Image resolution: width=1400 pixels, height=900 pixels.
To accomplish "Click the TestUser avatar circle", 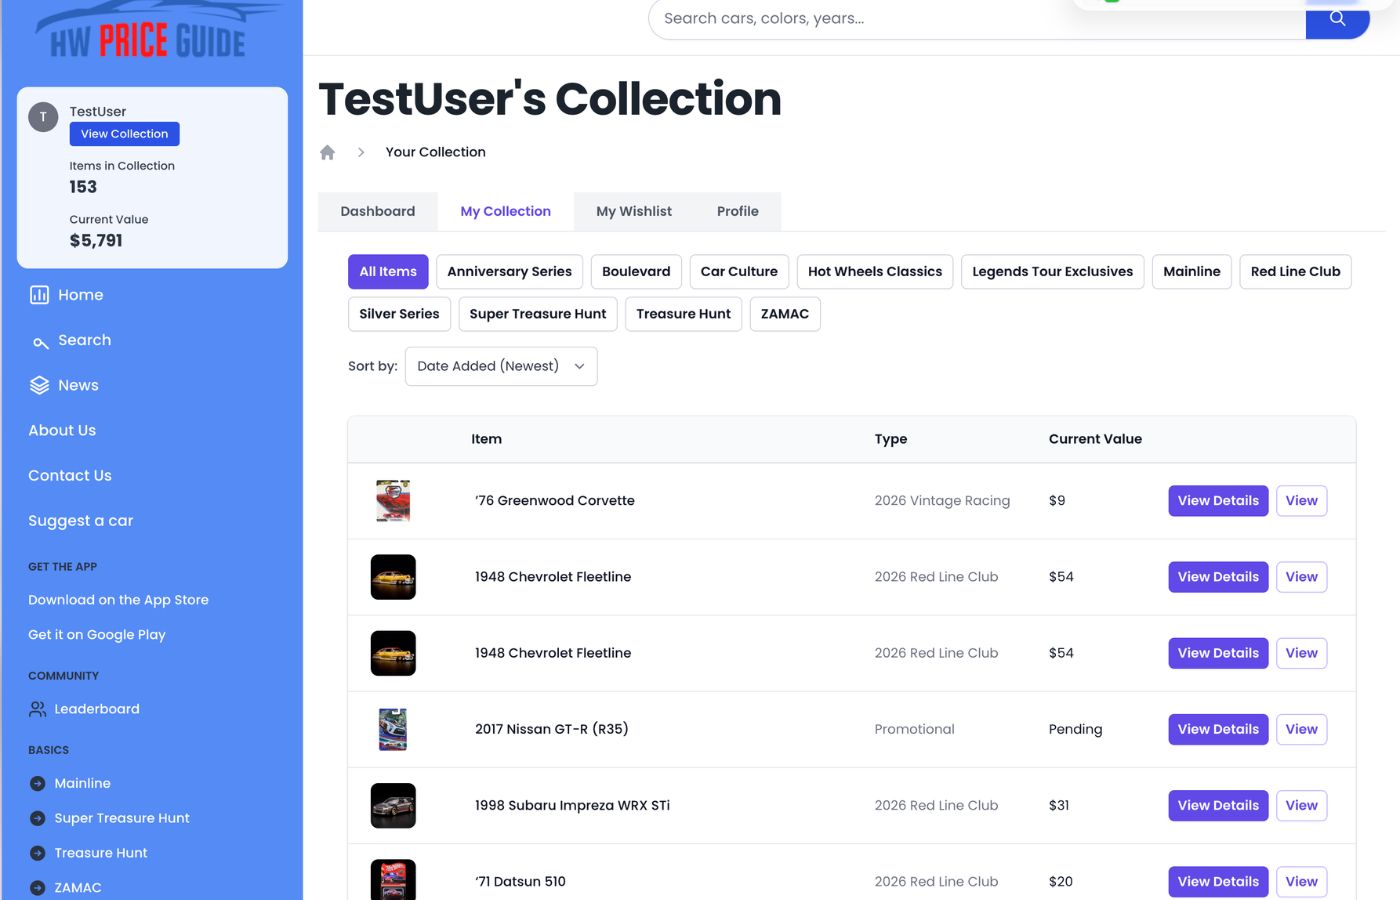I will [x=43, y=117].
